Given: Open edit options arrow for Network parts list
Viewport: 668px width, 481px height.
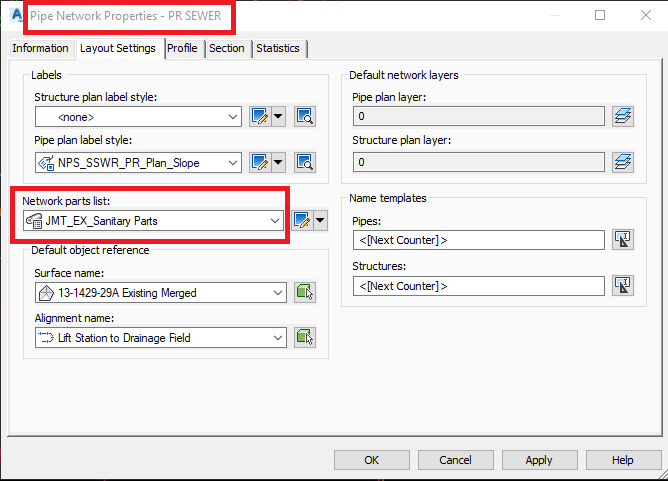Looking at the screenshot, I should (320, 220).
